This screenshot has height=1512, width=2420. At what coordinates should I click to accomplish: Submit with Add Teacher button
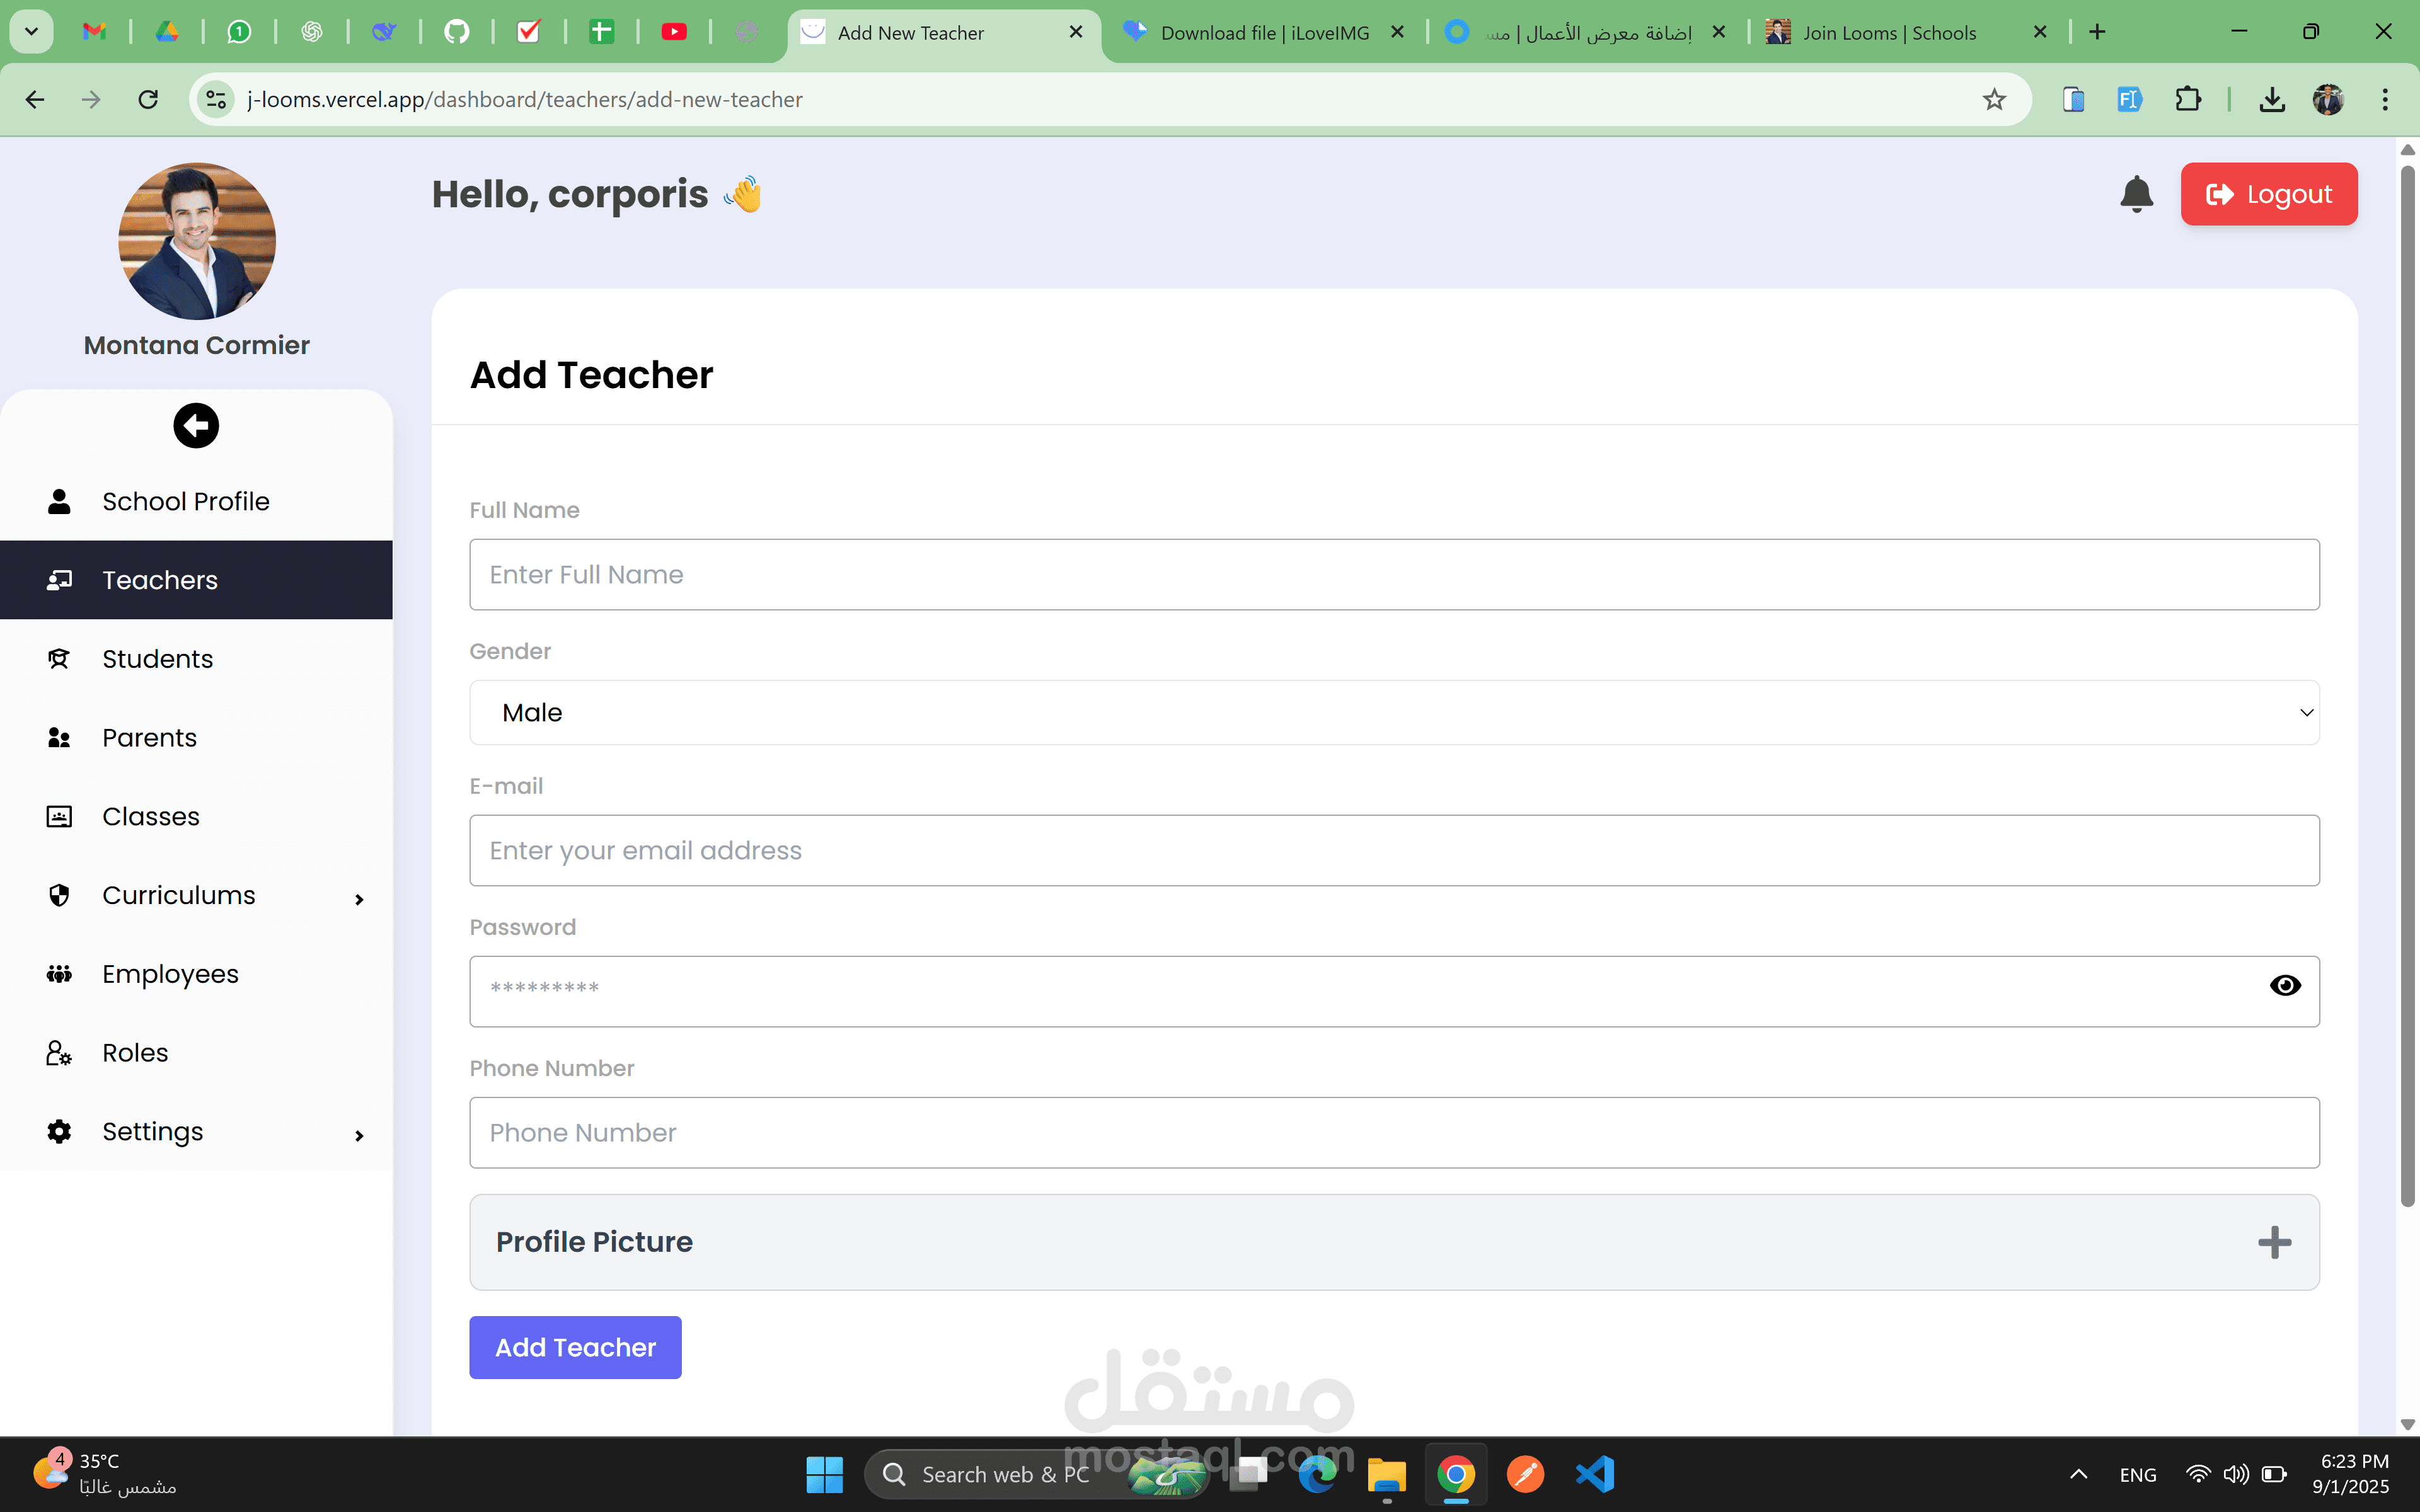575,1347
